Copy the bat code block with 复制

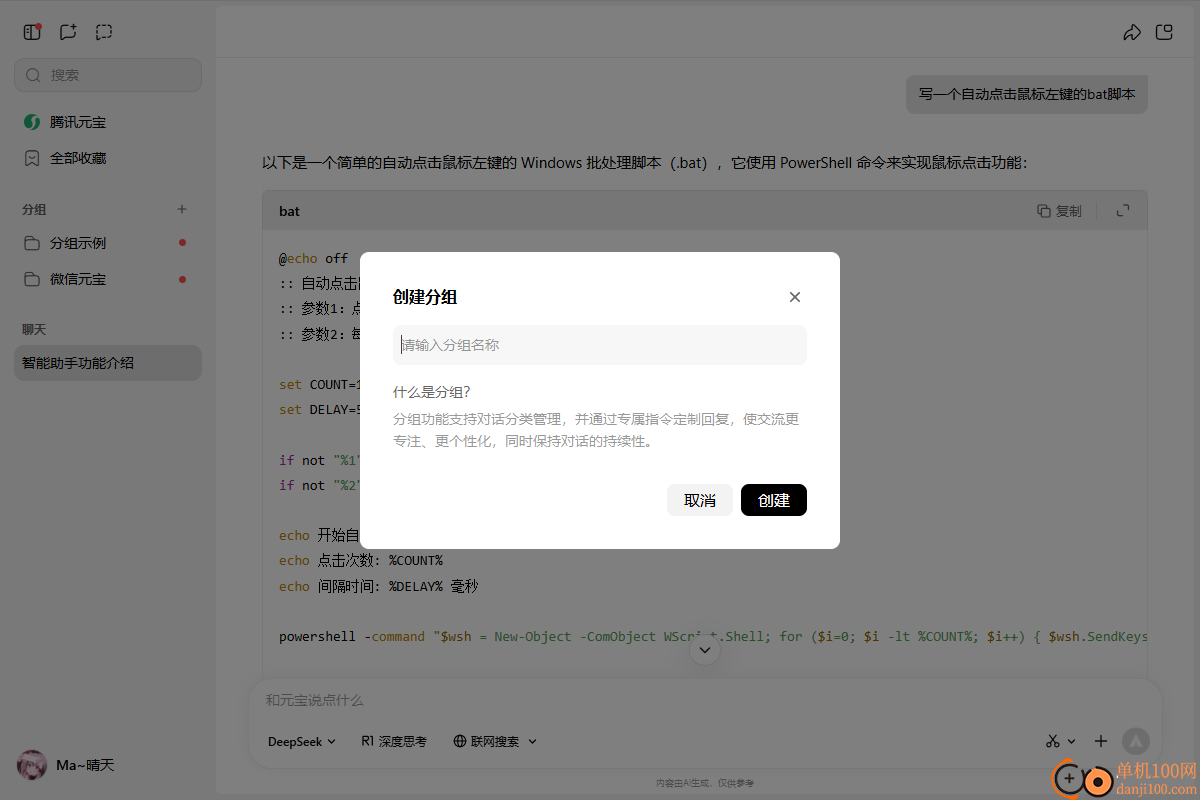click(1060, 211)
